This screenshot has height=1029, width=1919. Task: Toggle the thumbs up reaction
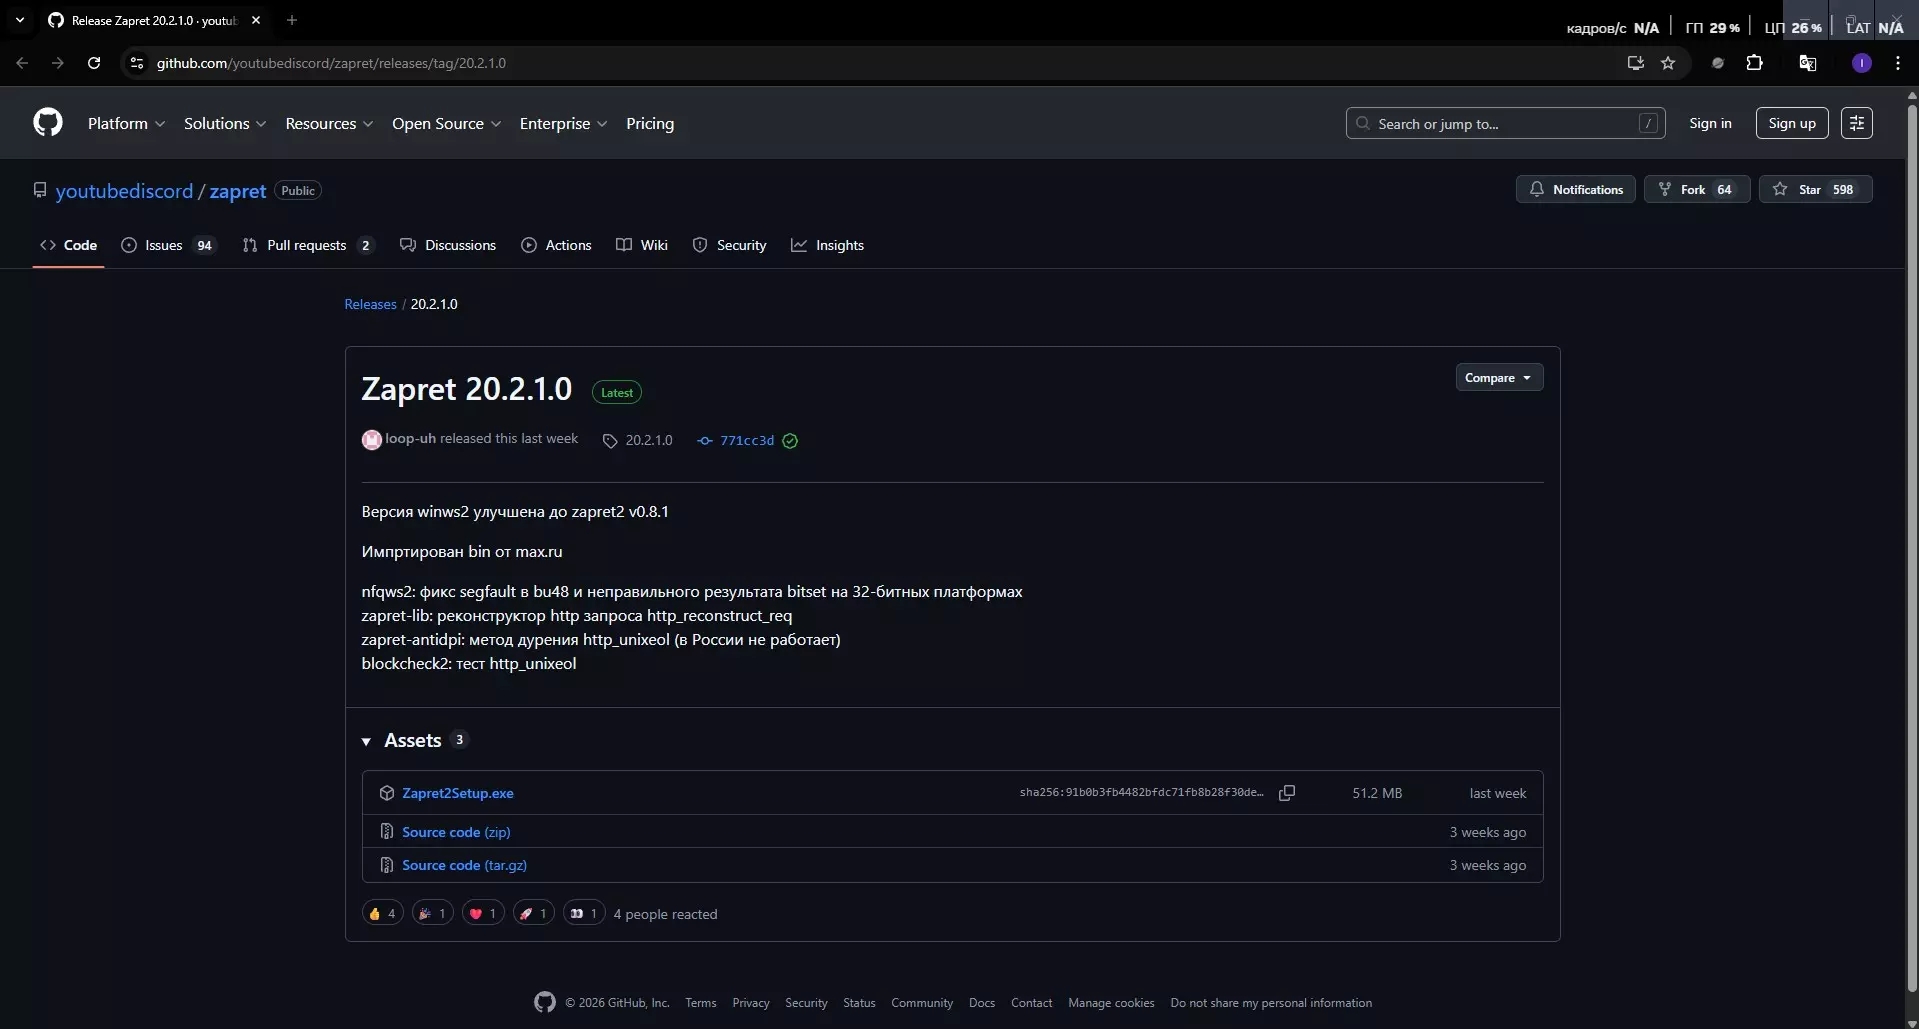(x=382, y=913)
